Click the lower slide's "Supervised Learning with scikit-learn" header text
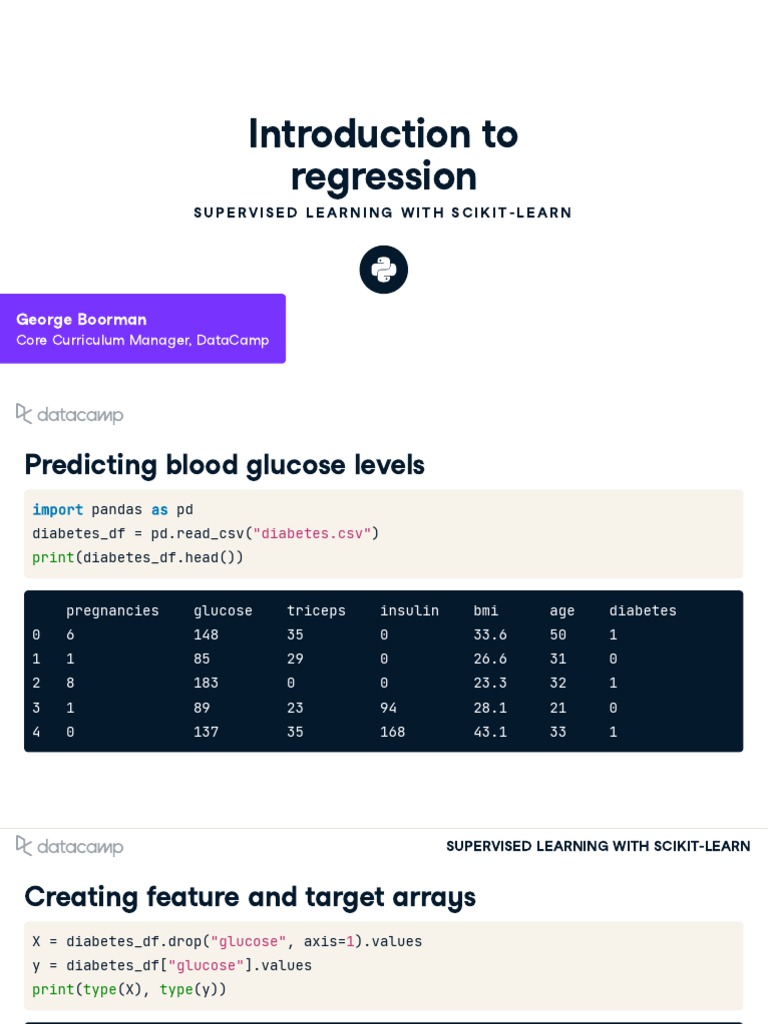 point(598,846)
